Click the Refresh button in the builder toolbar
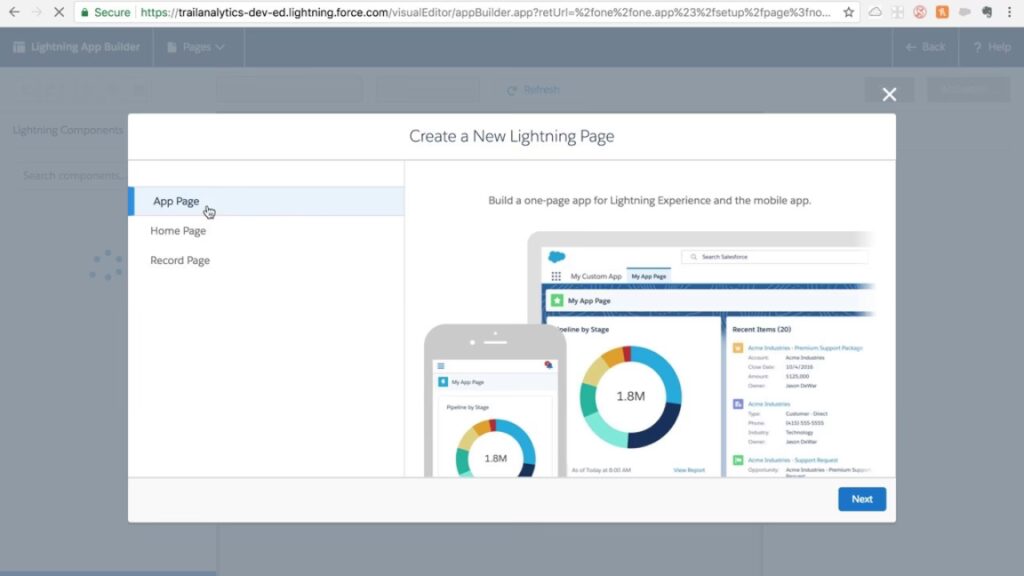 pos(533,90)
